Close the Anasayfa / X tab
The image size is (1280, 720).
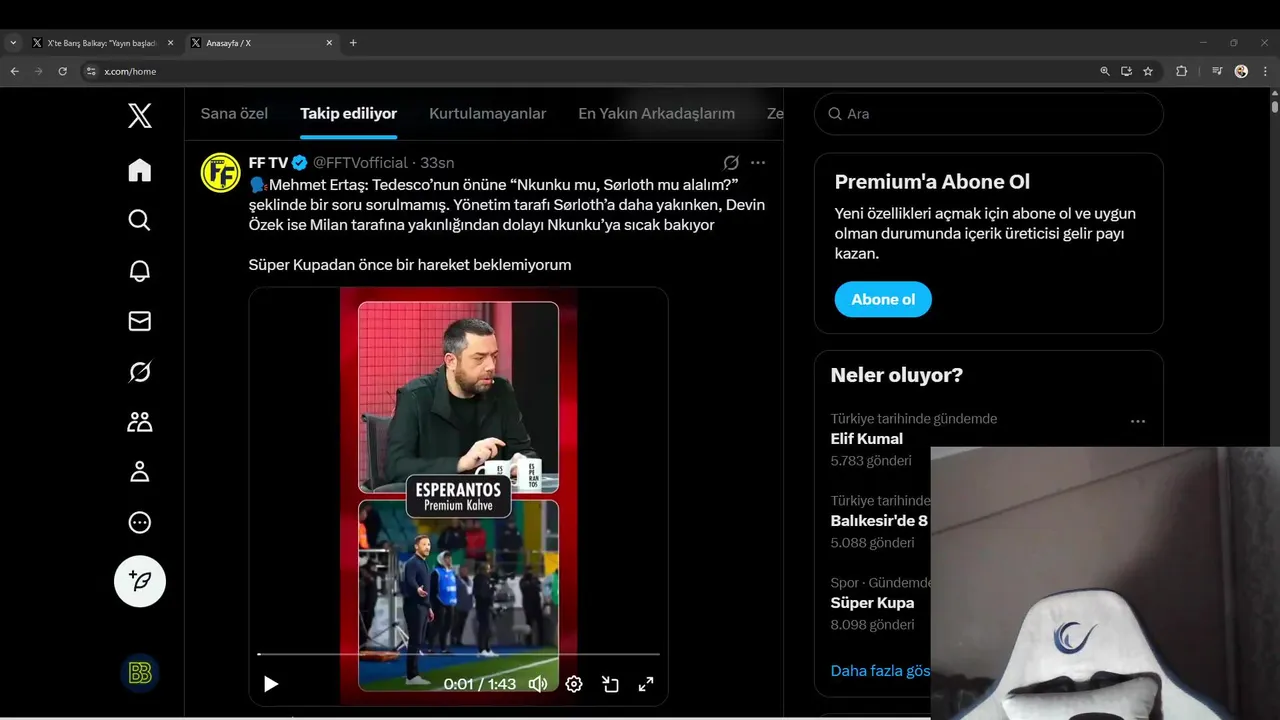tap(329, 43)
